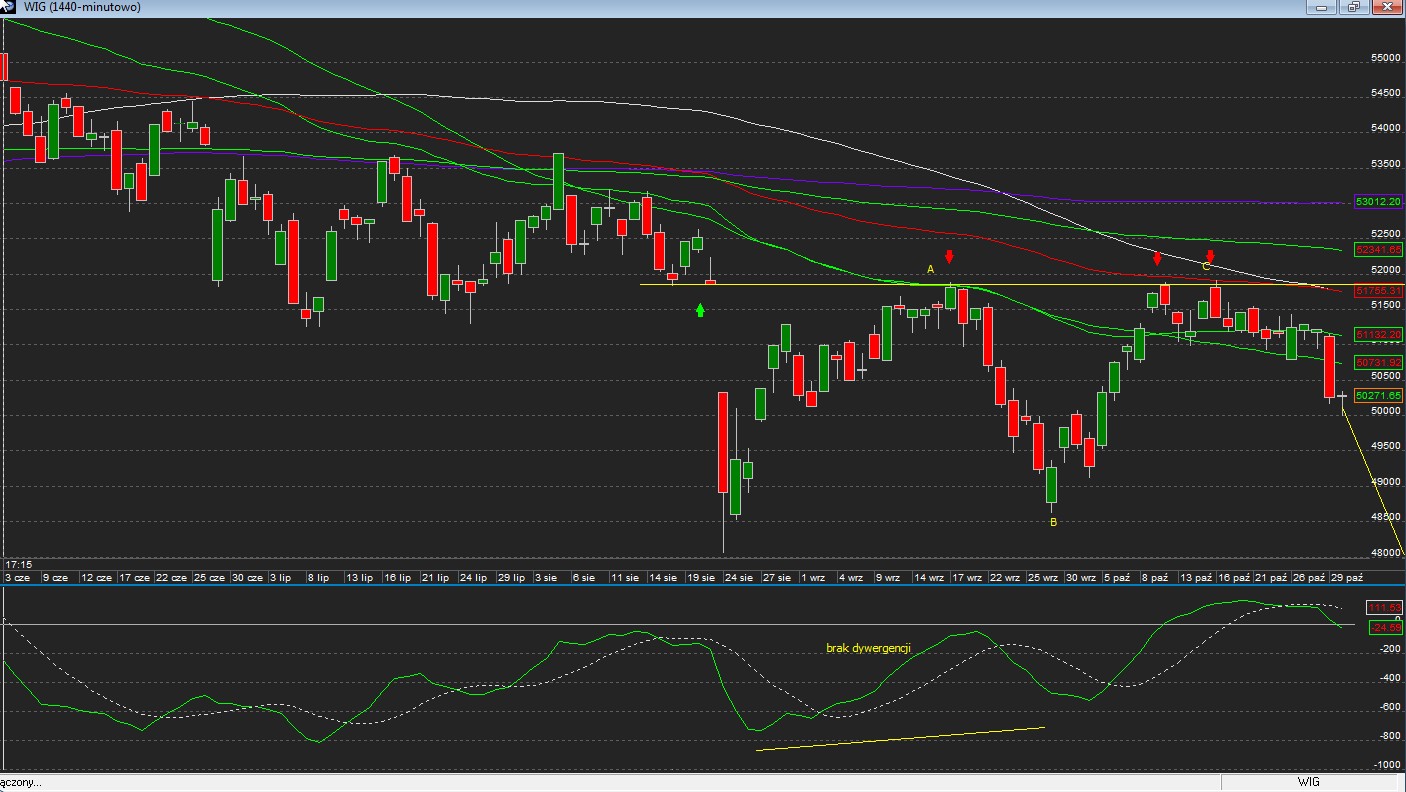Click the WIG panel in status bar
Image resolution: width=1406 pixels, height=792 pixels.
[x=1308, y=782]
